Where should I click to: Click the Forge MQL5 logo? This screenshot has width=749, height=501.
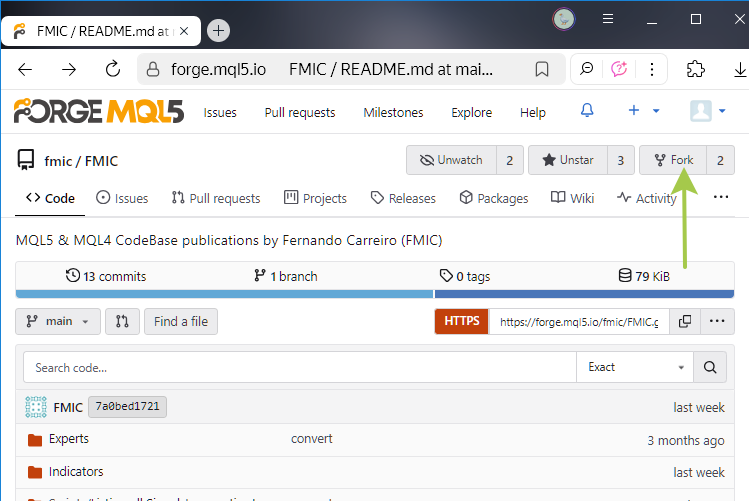[x=98, y=111]
